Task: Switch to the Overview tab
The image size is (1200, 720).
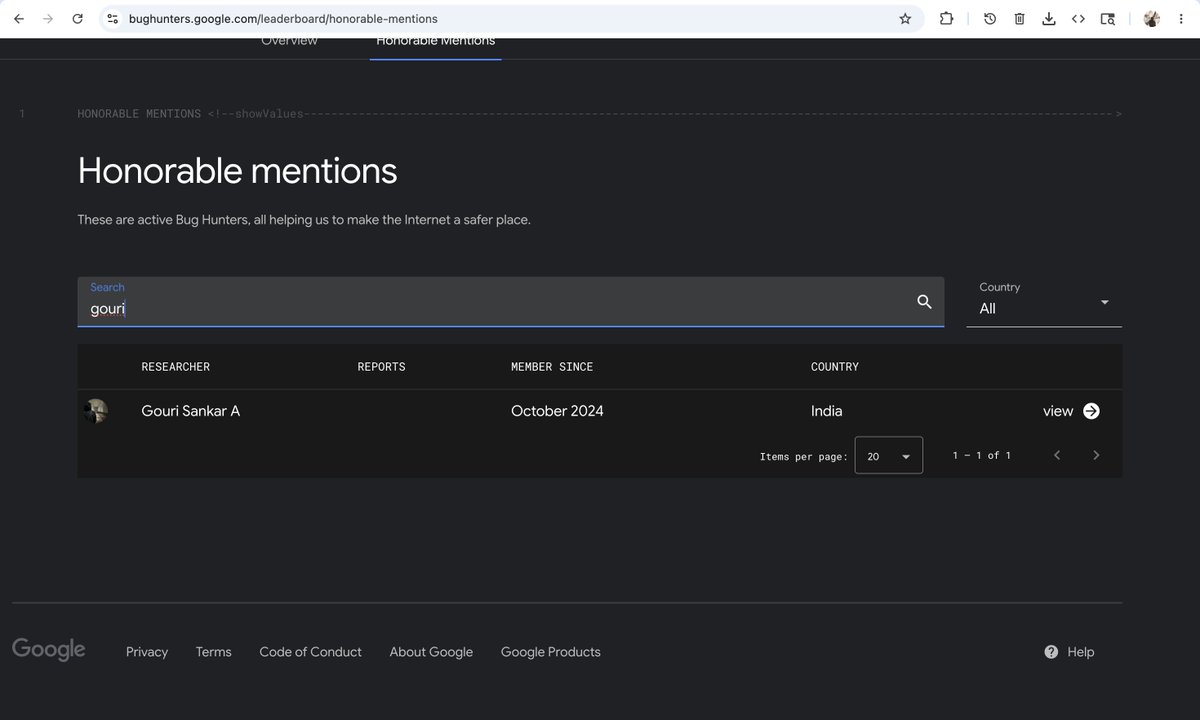Action: point(289,42)
